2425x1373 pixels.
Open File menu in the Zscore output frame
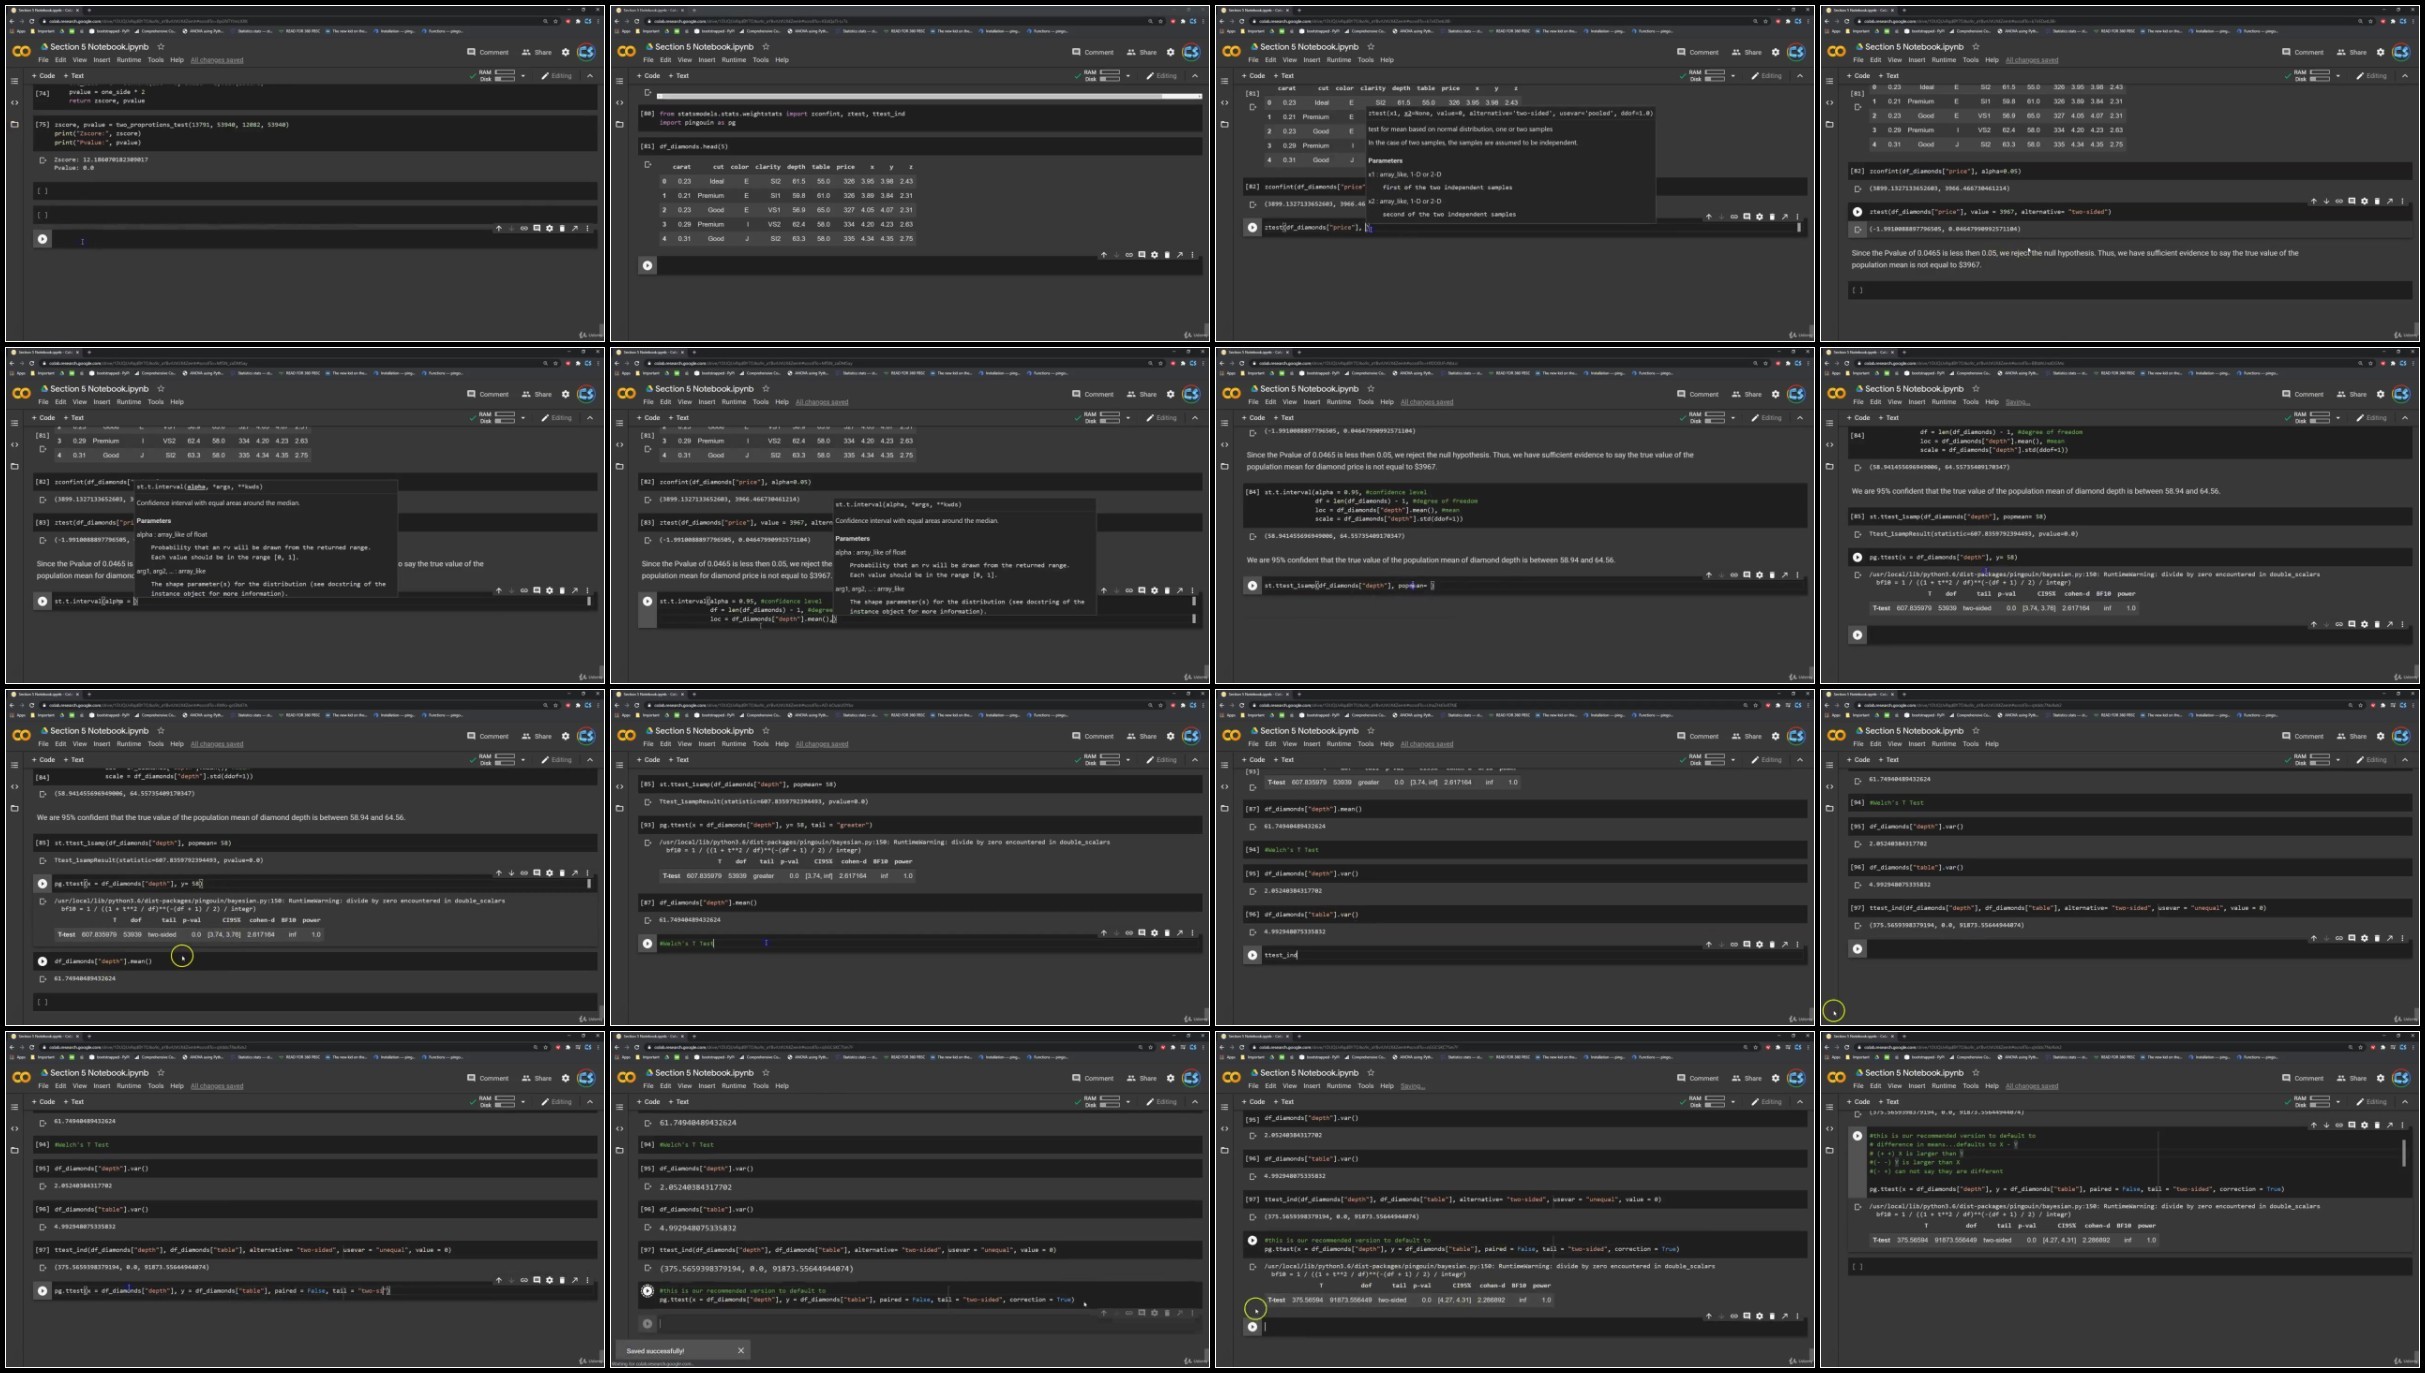tap(43, 60)
